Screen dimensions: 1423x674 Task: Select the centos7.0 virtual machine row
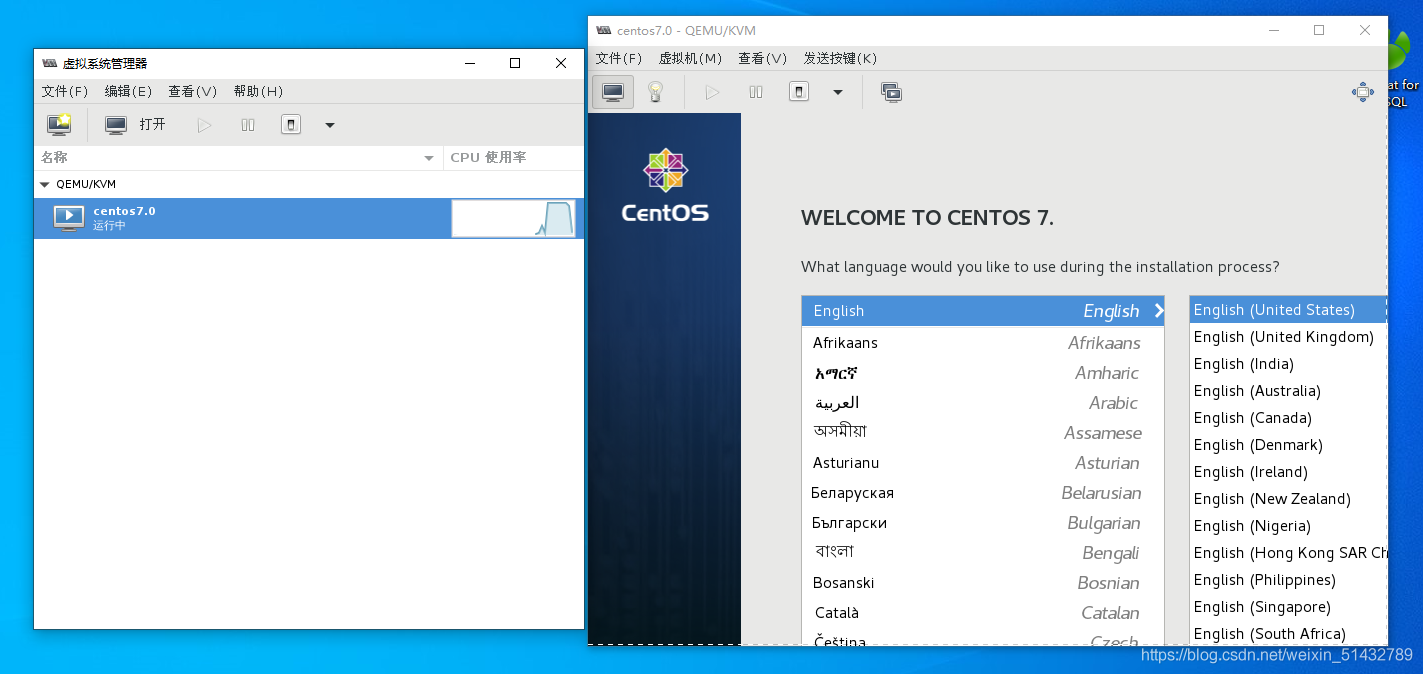(309, 218)
